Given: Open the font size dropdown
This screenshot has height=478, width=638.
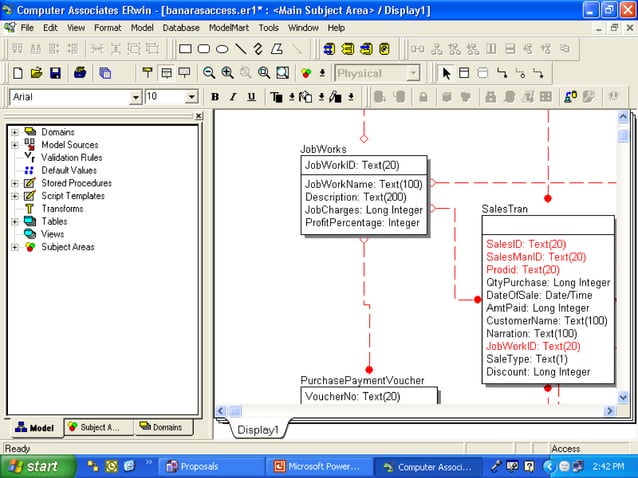Looking at the screenshot, I should tap(191, 97).
